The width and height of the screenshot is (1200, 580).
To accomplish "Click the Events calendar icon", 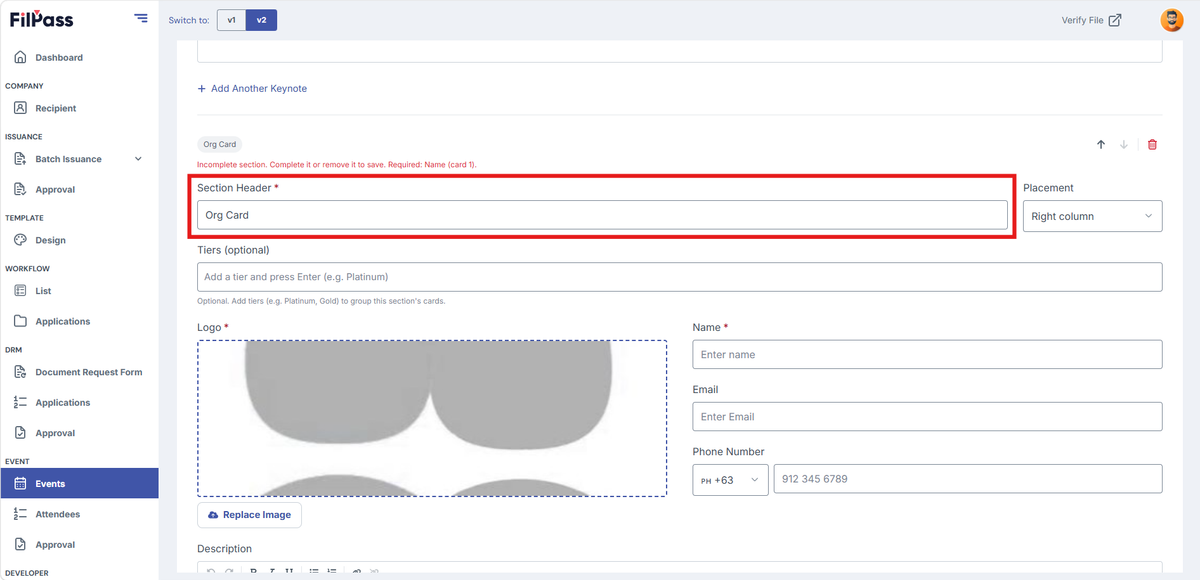I will pos(20,484).
